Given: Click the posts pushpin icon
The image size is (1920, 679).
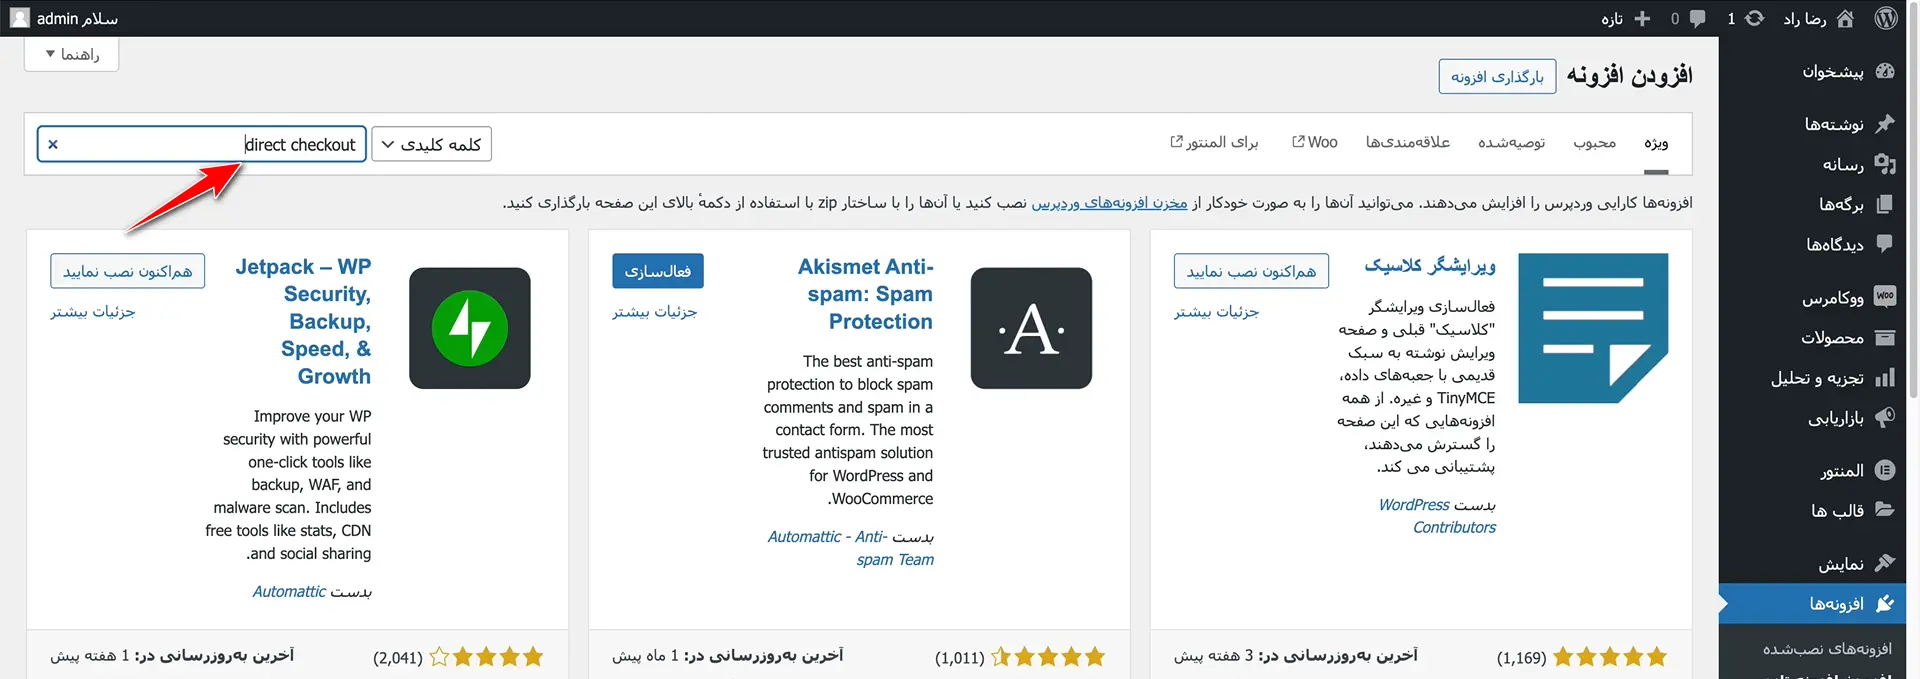Looking at the screenshot, I should coord(1885,123).
